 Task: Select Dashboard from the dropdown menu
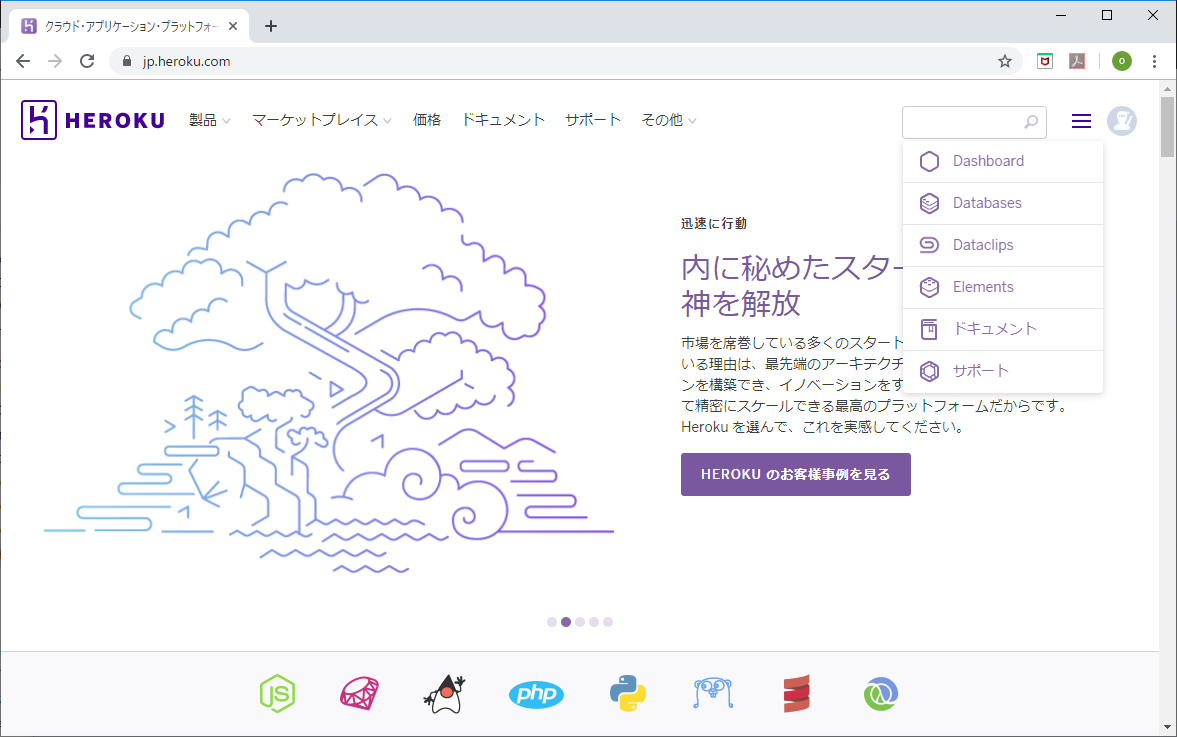coord(1003,161)
